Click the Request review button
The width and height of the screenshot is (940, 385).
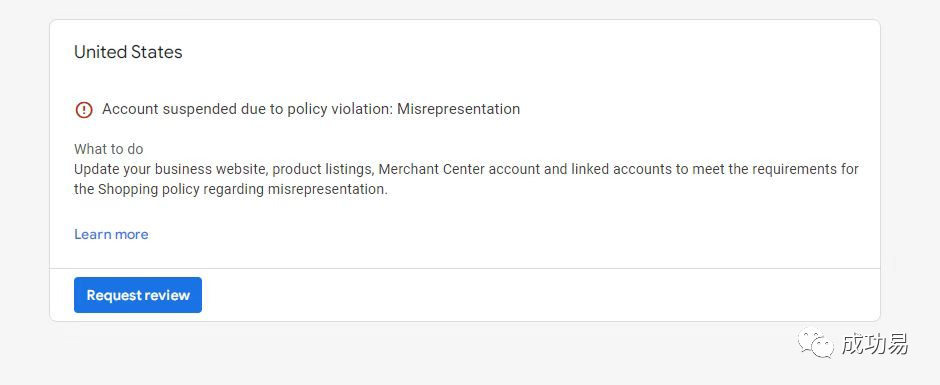pos(138,295)
